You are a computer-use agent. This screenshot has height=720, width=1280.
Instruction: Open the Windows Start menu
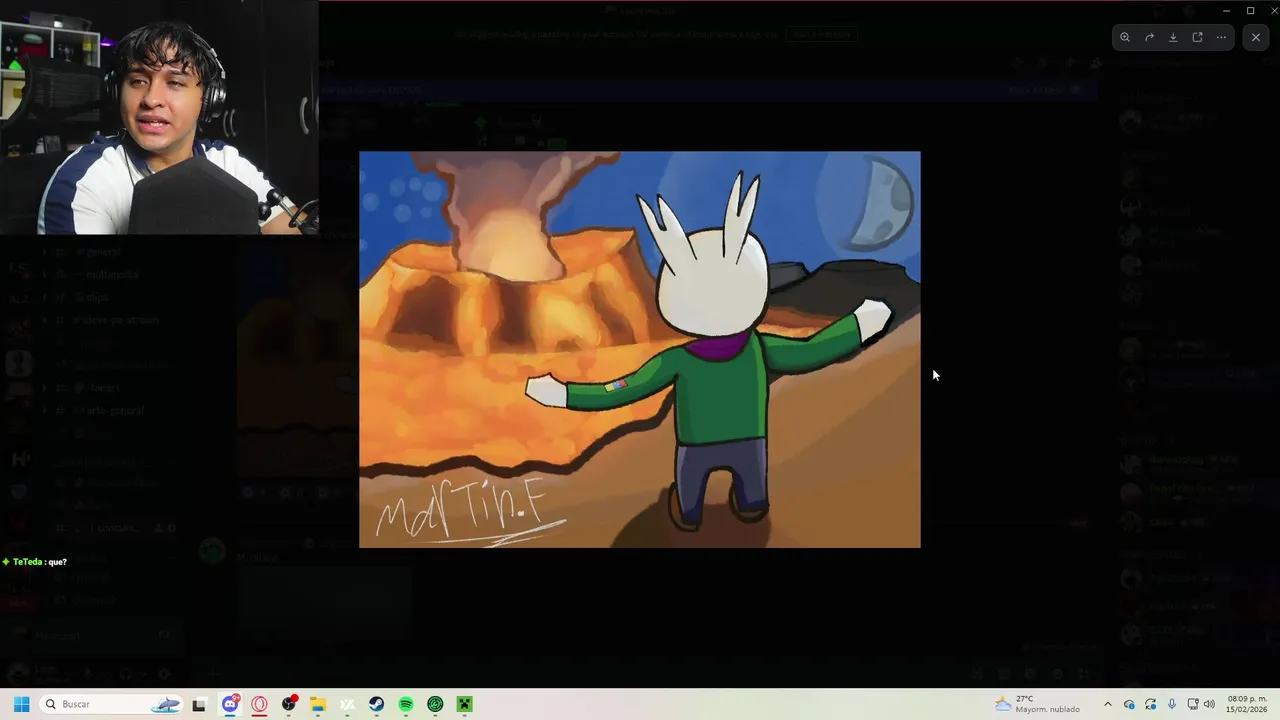coord(21,704)
